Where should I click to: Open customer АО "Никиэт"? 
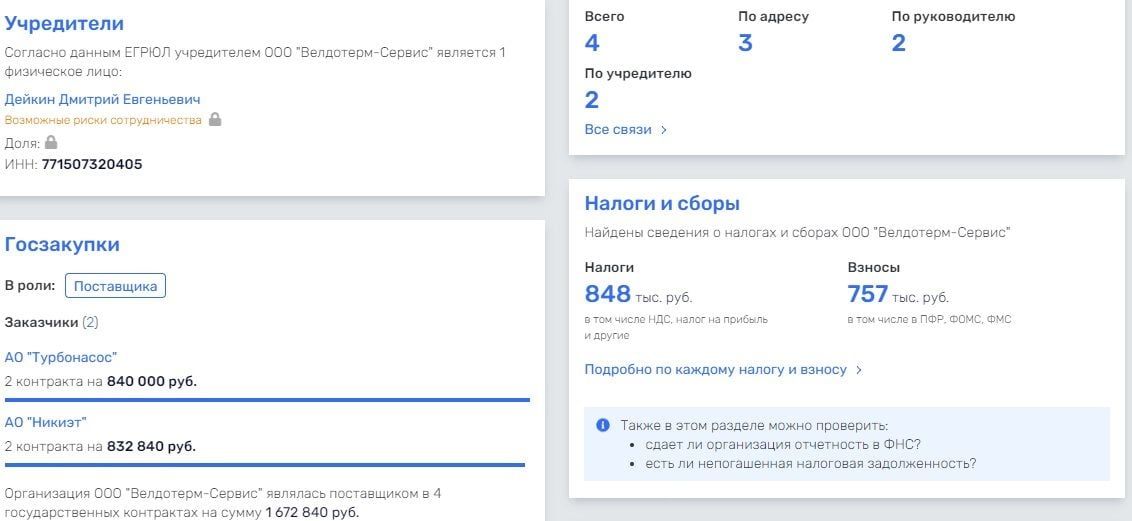(x=45, y=422)
